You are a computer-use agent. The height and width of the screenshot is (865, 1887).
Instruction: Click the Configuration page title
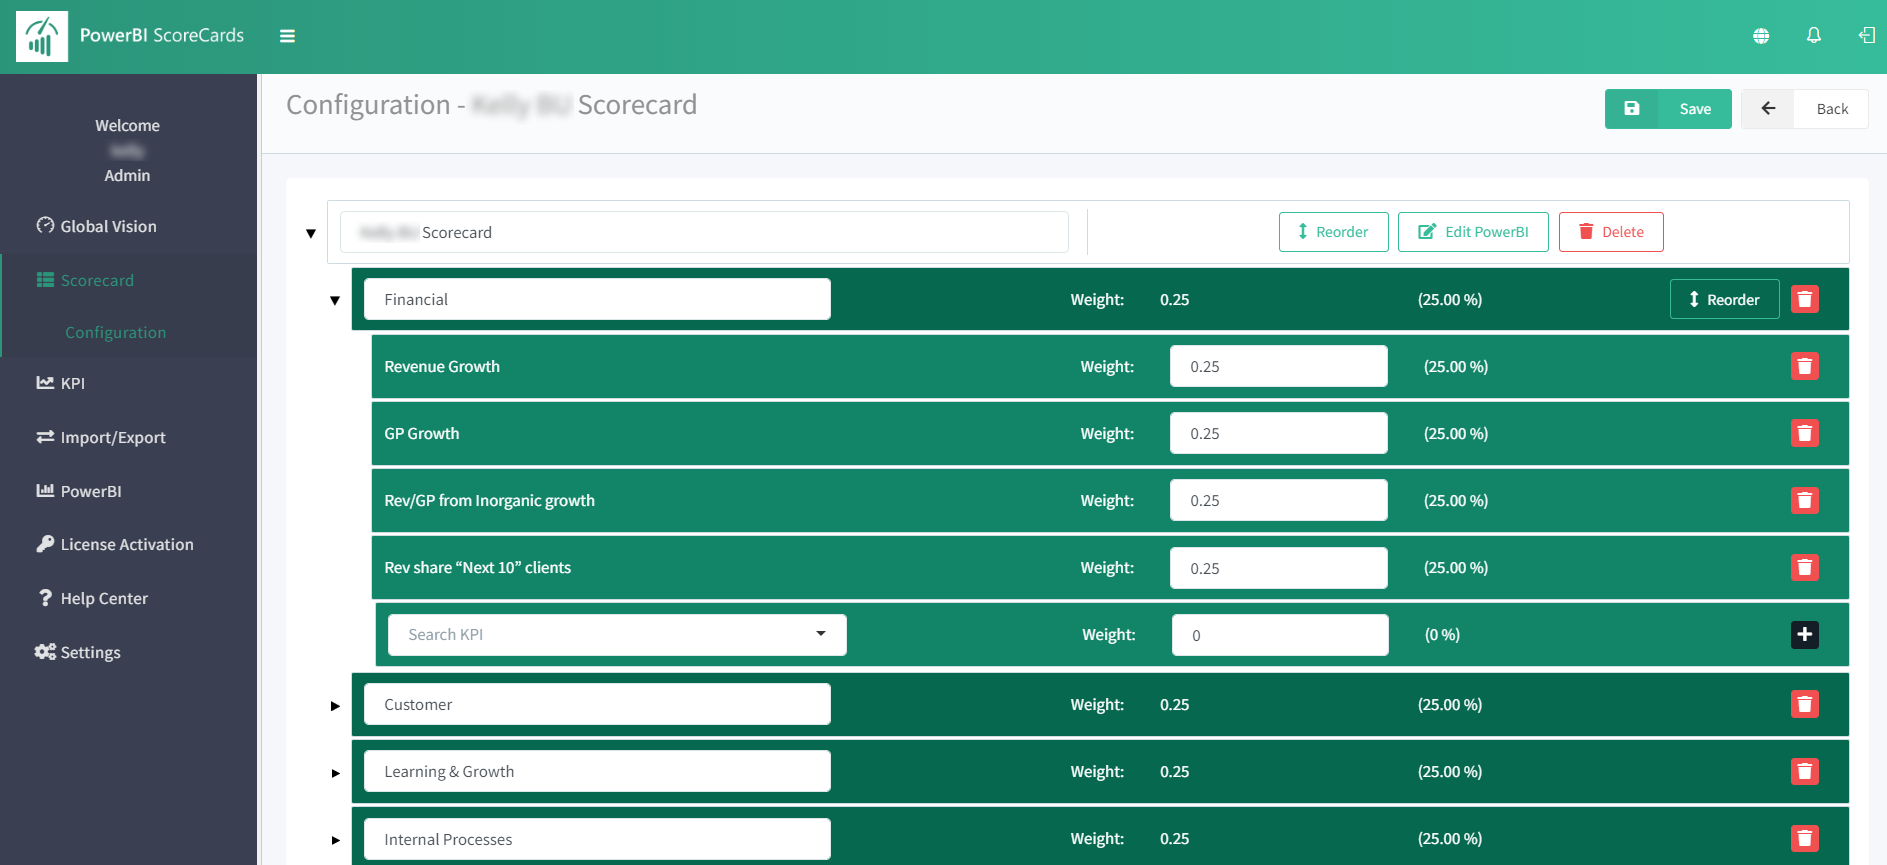pyautogui.click(x=491, y=105)
